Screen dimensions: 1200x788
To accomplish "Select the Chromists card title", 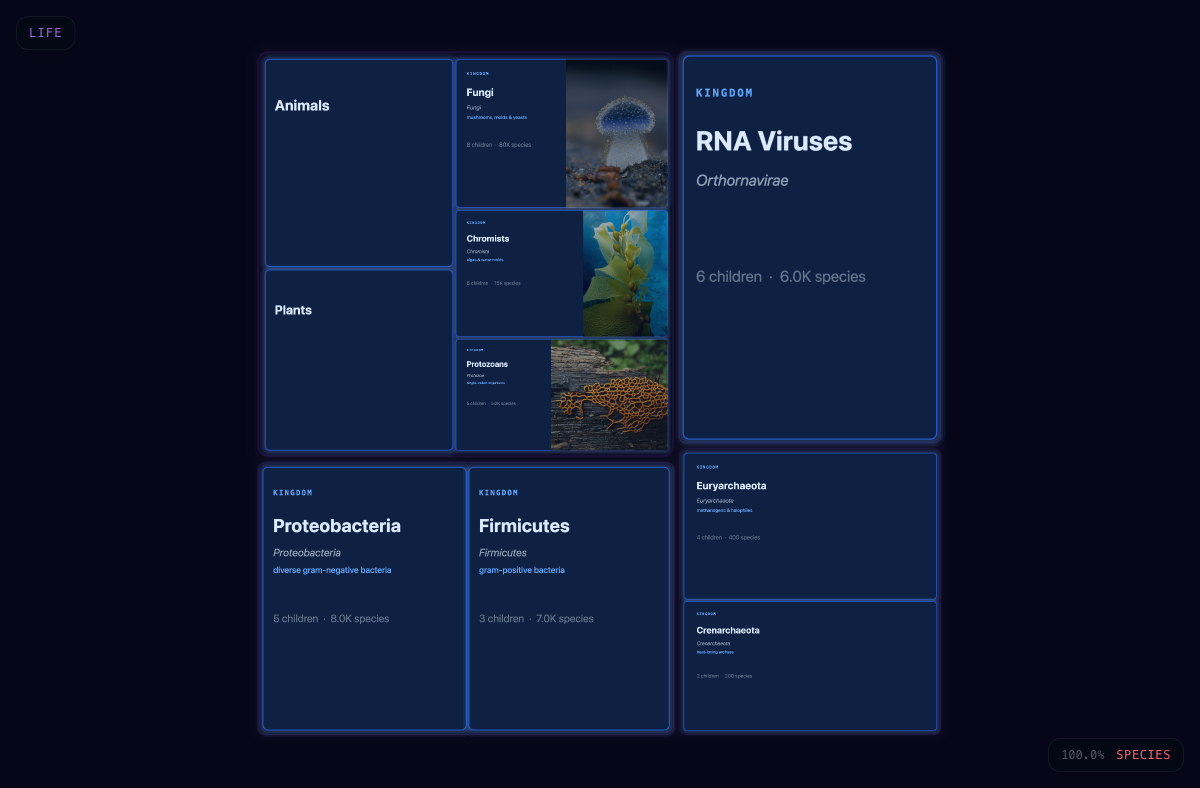I will pyautogui.click(x=488, y=239).
